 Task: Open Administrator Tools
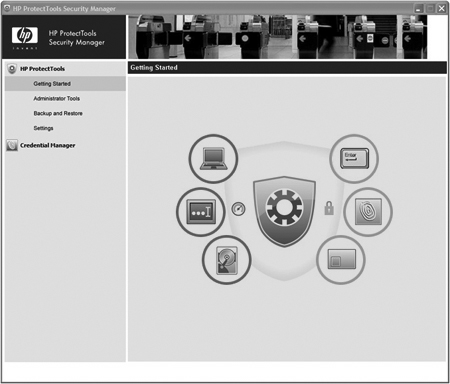click(x=57, y=99)
